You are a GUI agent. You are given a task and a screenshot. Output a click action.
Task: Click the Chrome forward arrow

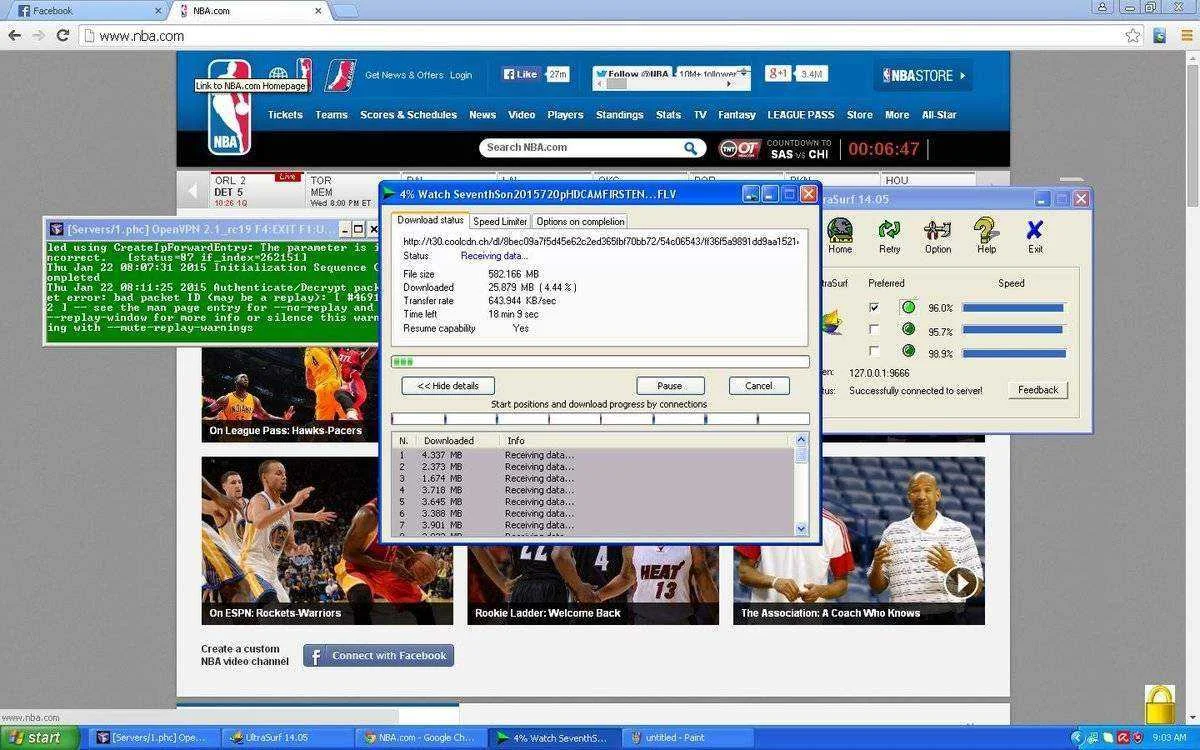pos(38,35)
